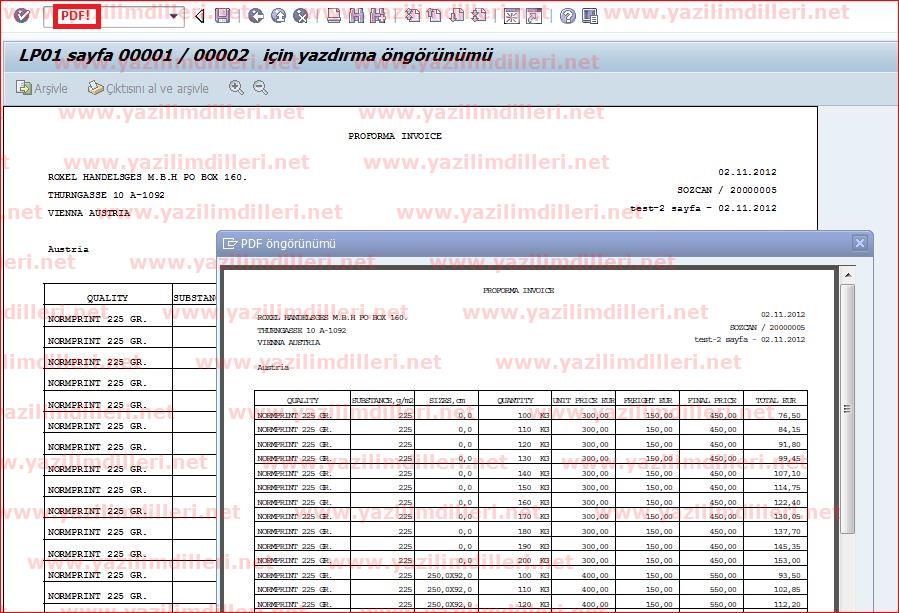
Task: Click the PDF preview scrollbar up arrow
Action: [847, 275]
